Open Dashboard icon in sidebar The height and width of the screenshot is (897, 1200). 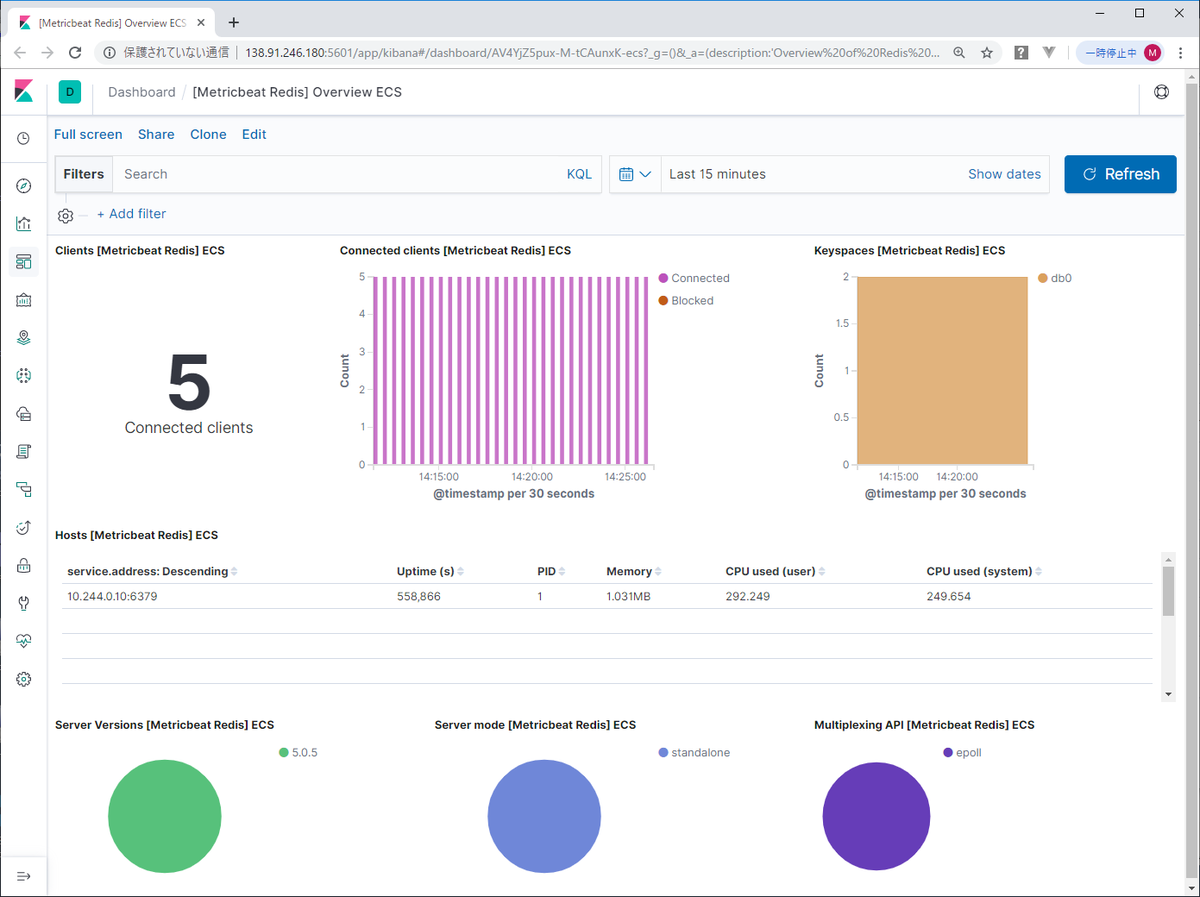[x=24, y=262]
